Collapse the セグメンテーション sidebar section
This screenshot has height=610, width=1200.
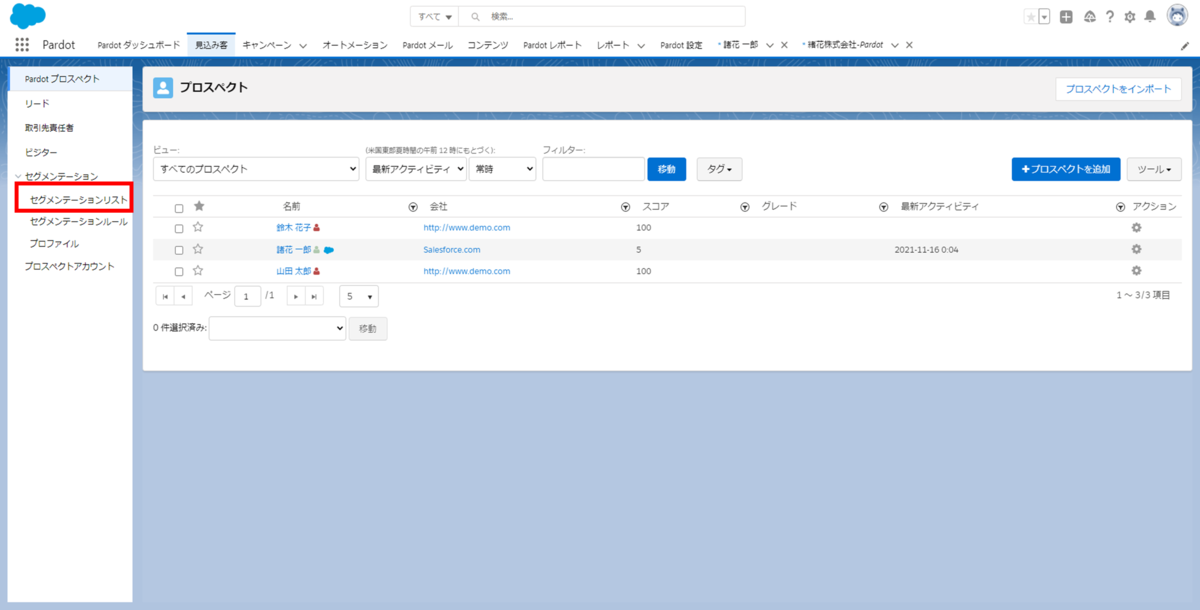(x=18, y=177)
